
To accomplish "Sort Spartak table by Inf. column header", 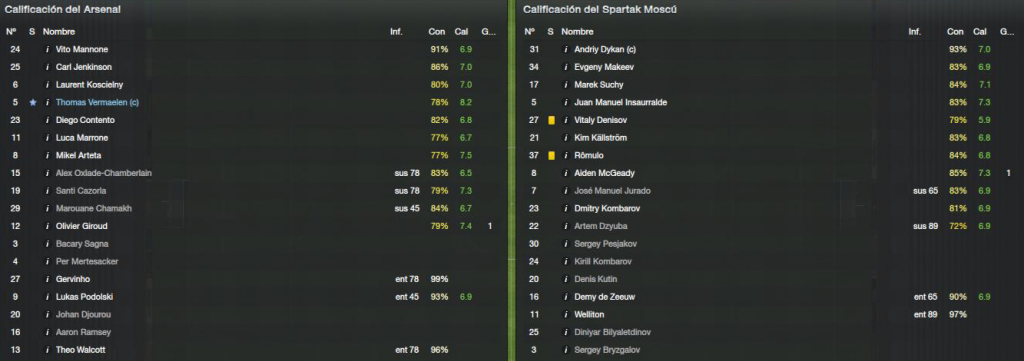I will [x=915, y=31].
